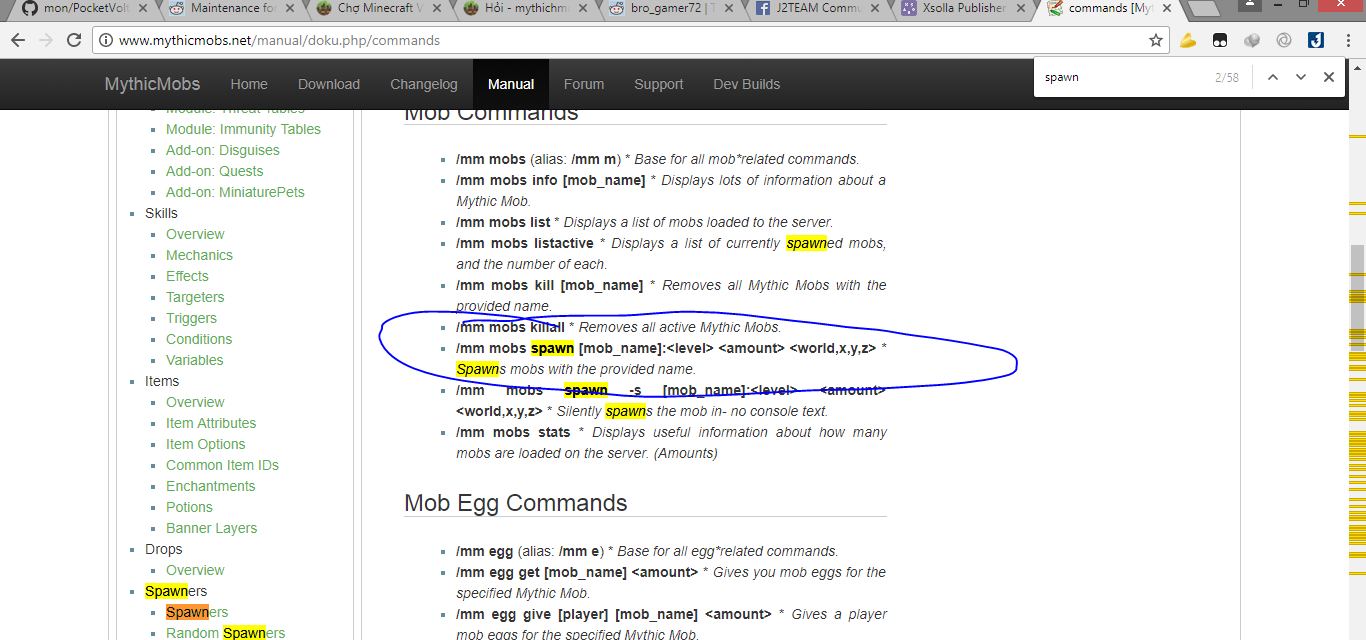The height and width of the screenshot is (640, 1366).
Task: Open the Download nav item
Action: point(329,84)
